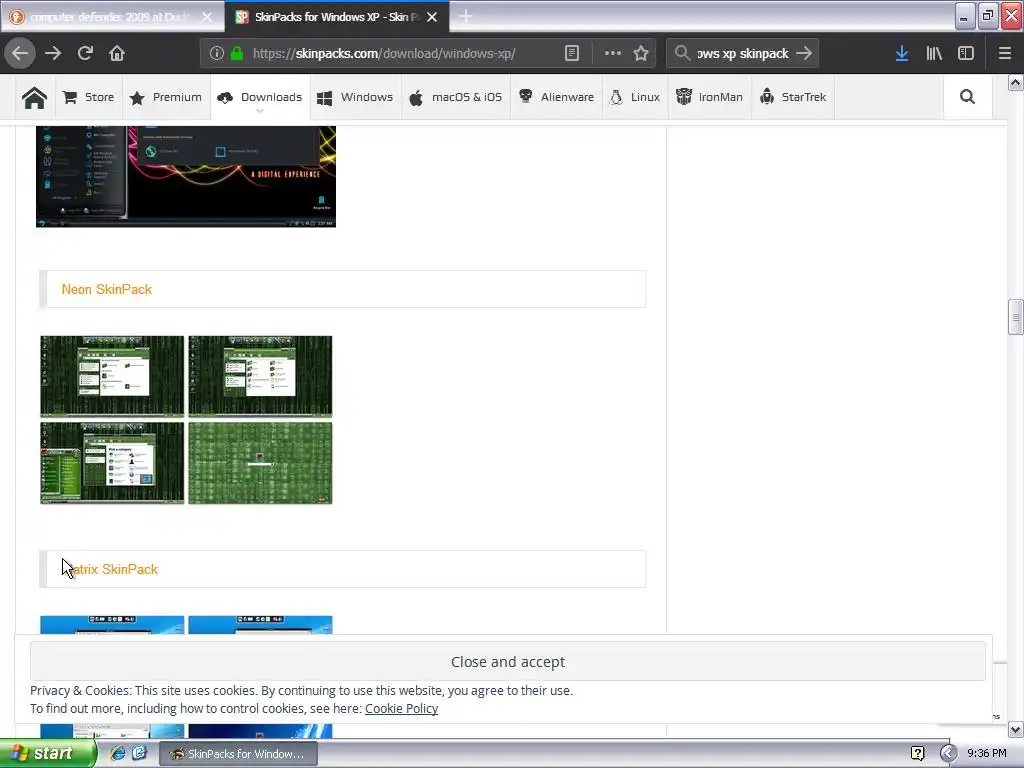The image size is (1024, 768).
Task: Open the IronMan menu item
Action: [x=709, y=97]
